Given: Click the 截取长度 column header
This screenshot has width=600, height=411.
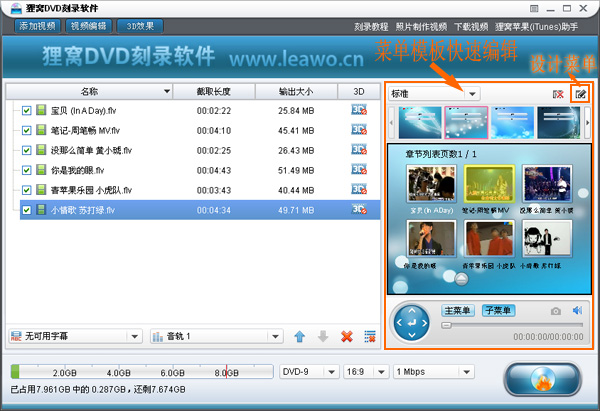Looking at the screenshot, I should [214, 91].
